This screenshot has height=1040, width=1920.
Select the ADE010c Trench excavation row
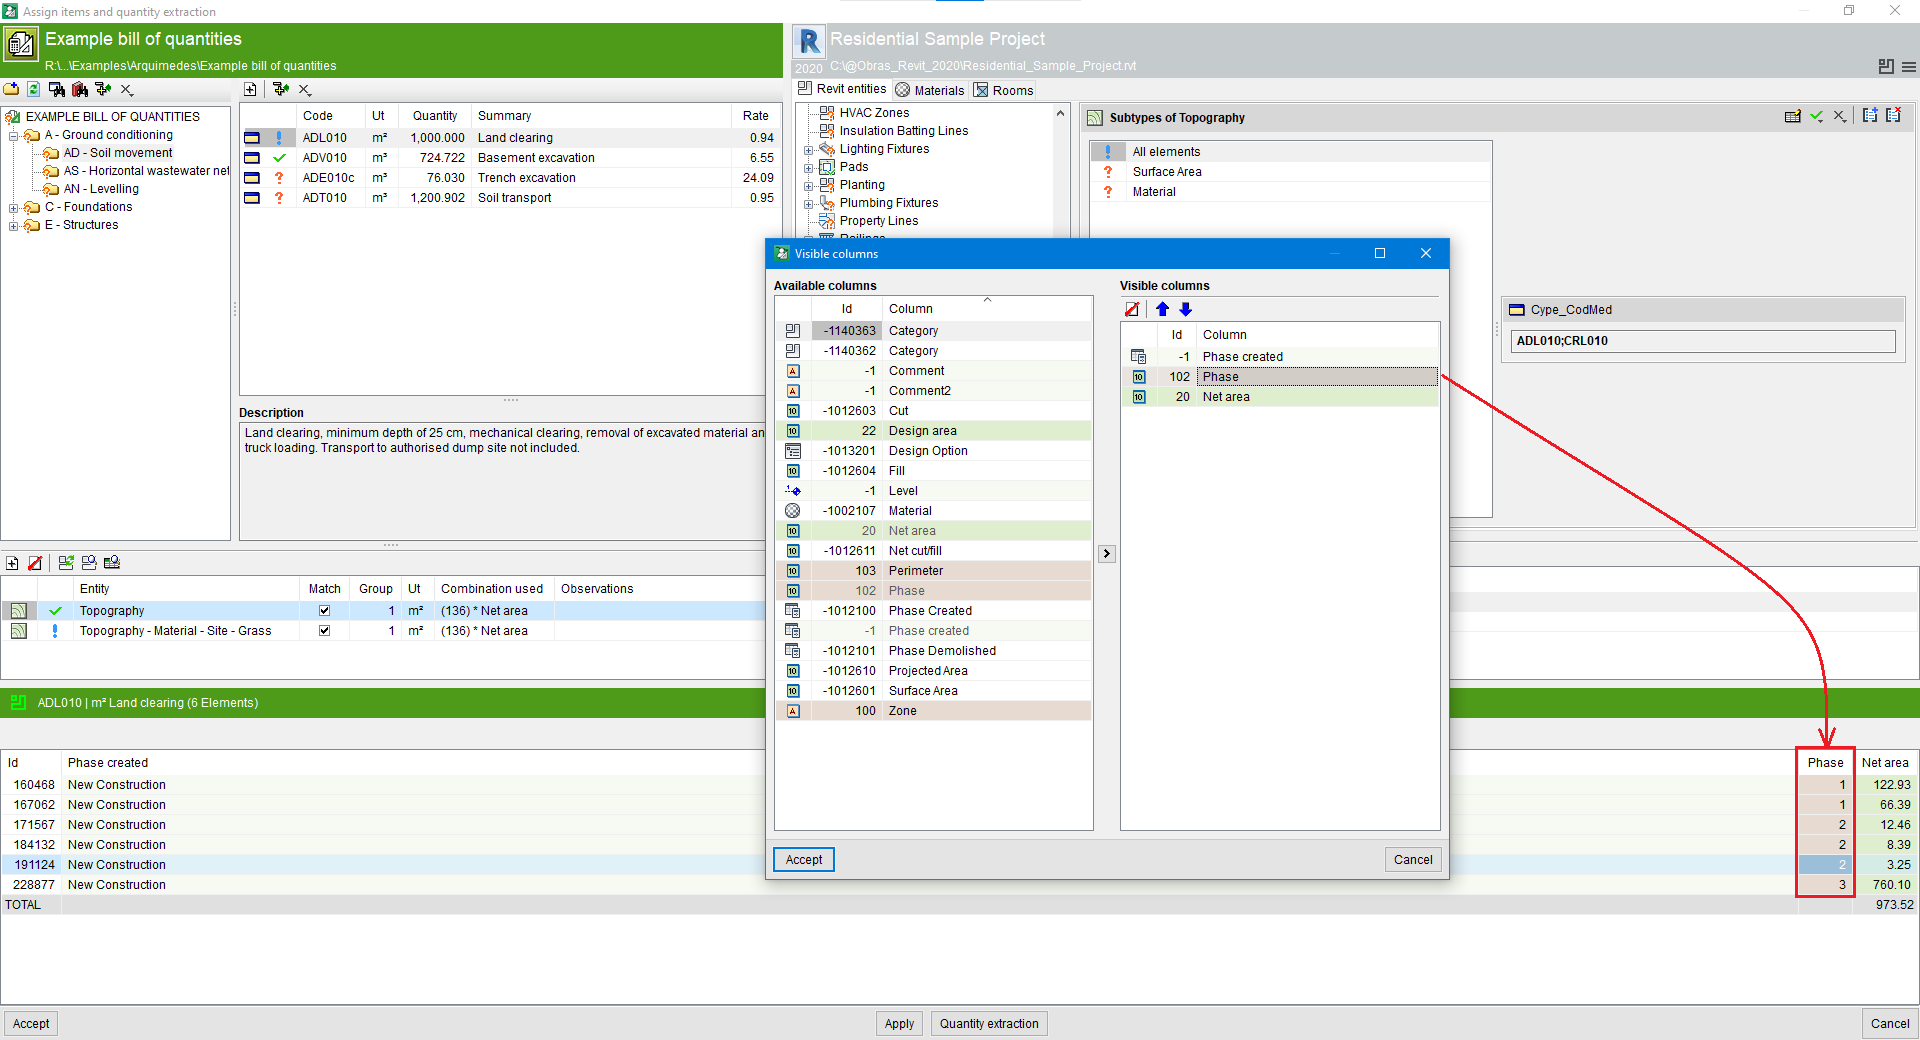510,178
